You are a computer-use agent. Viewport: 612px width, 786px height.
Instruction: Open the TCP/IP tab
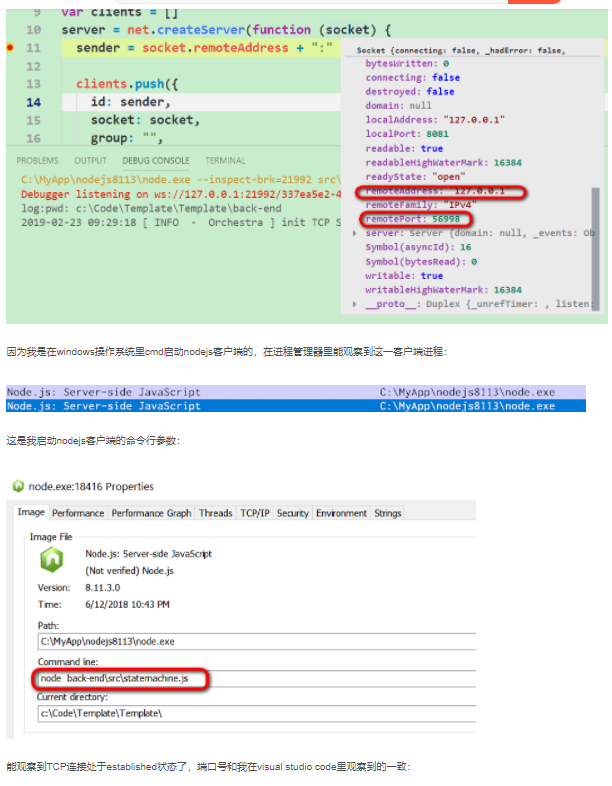tap(255, 513)
